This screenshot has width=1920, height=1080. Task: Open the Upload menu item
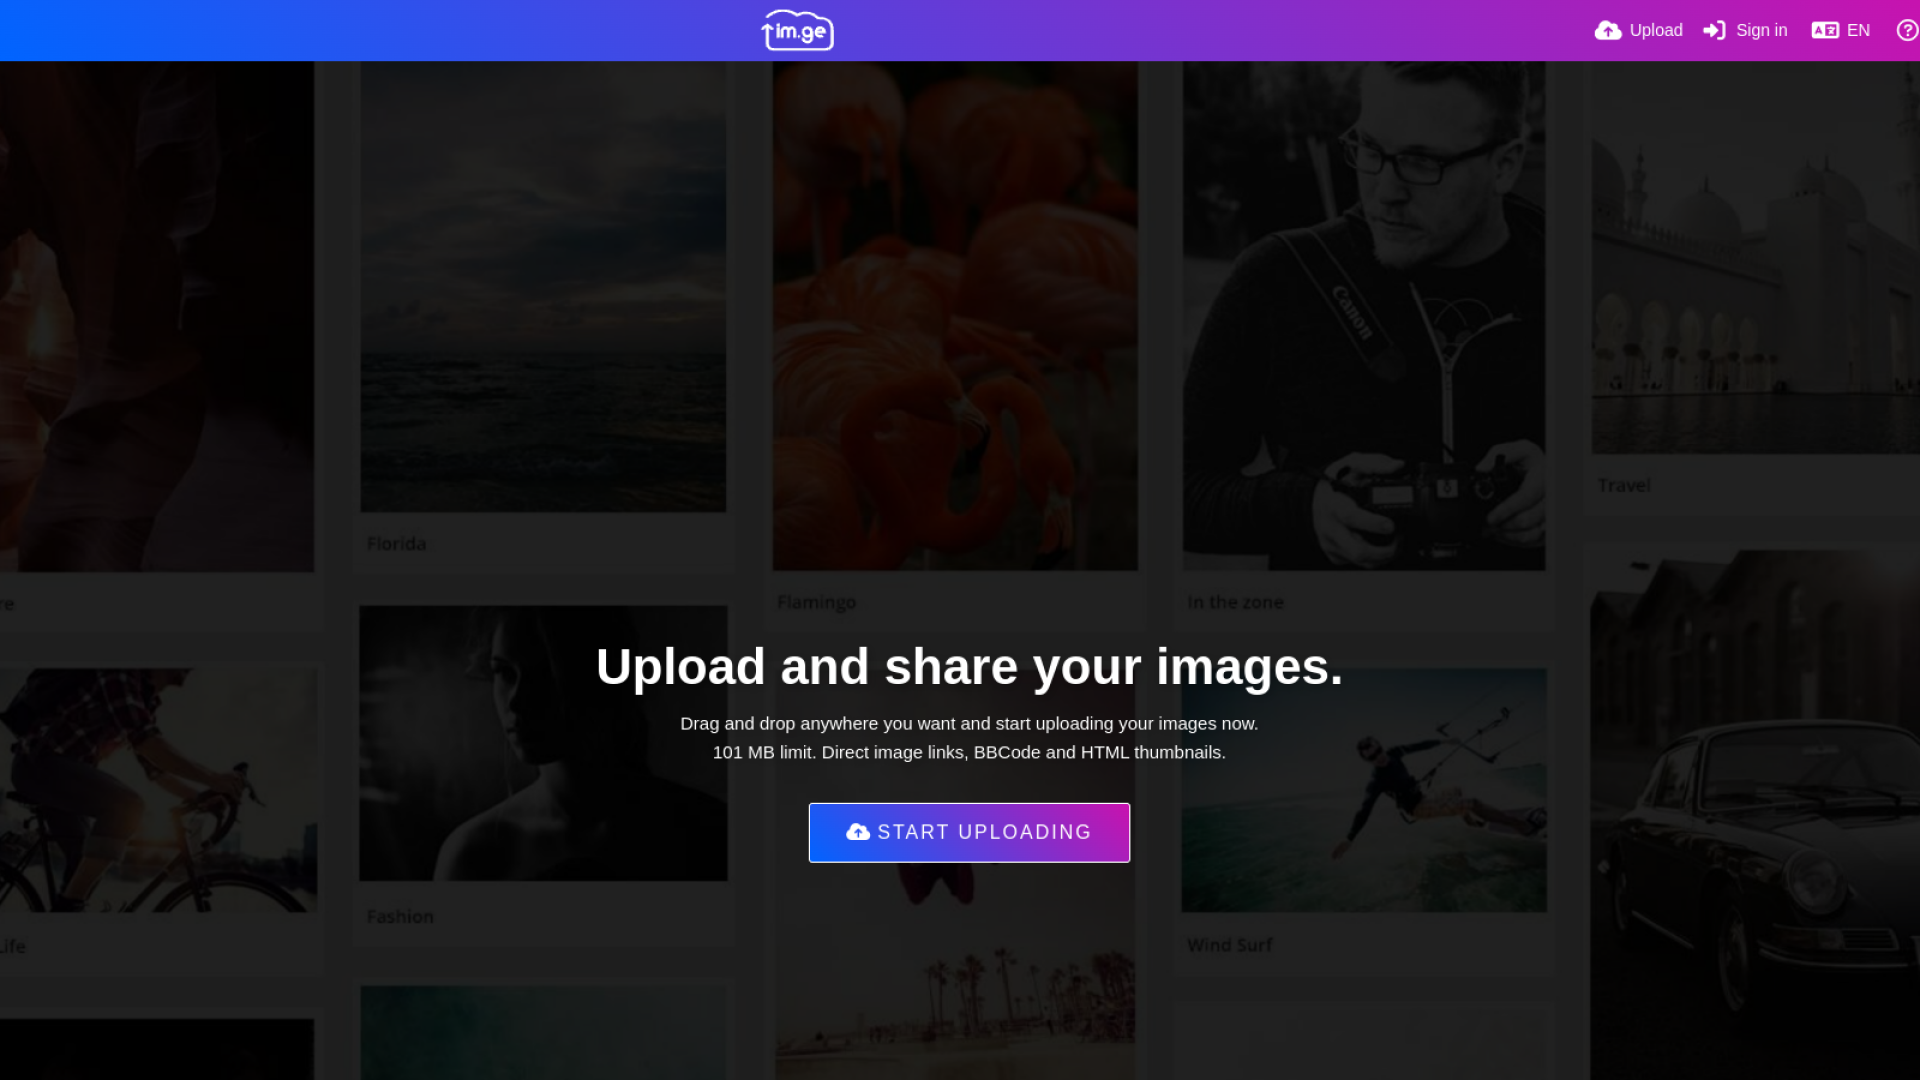(x=1655, y=30)
